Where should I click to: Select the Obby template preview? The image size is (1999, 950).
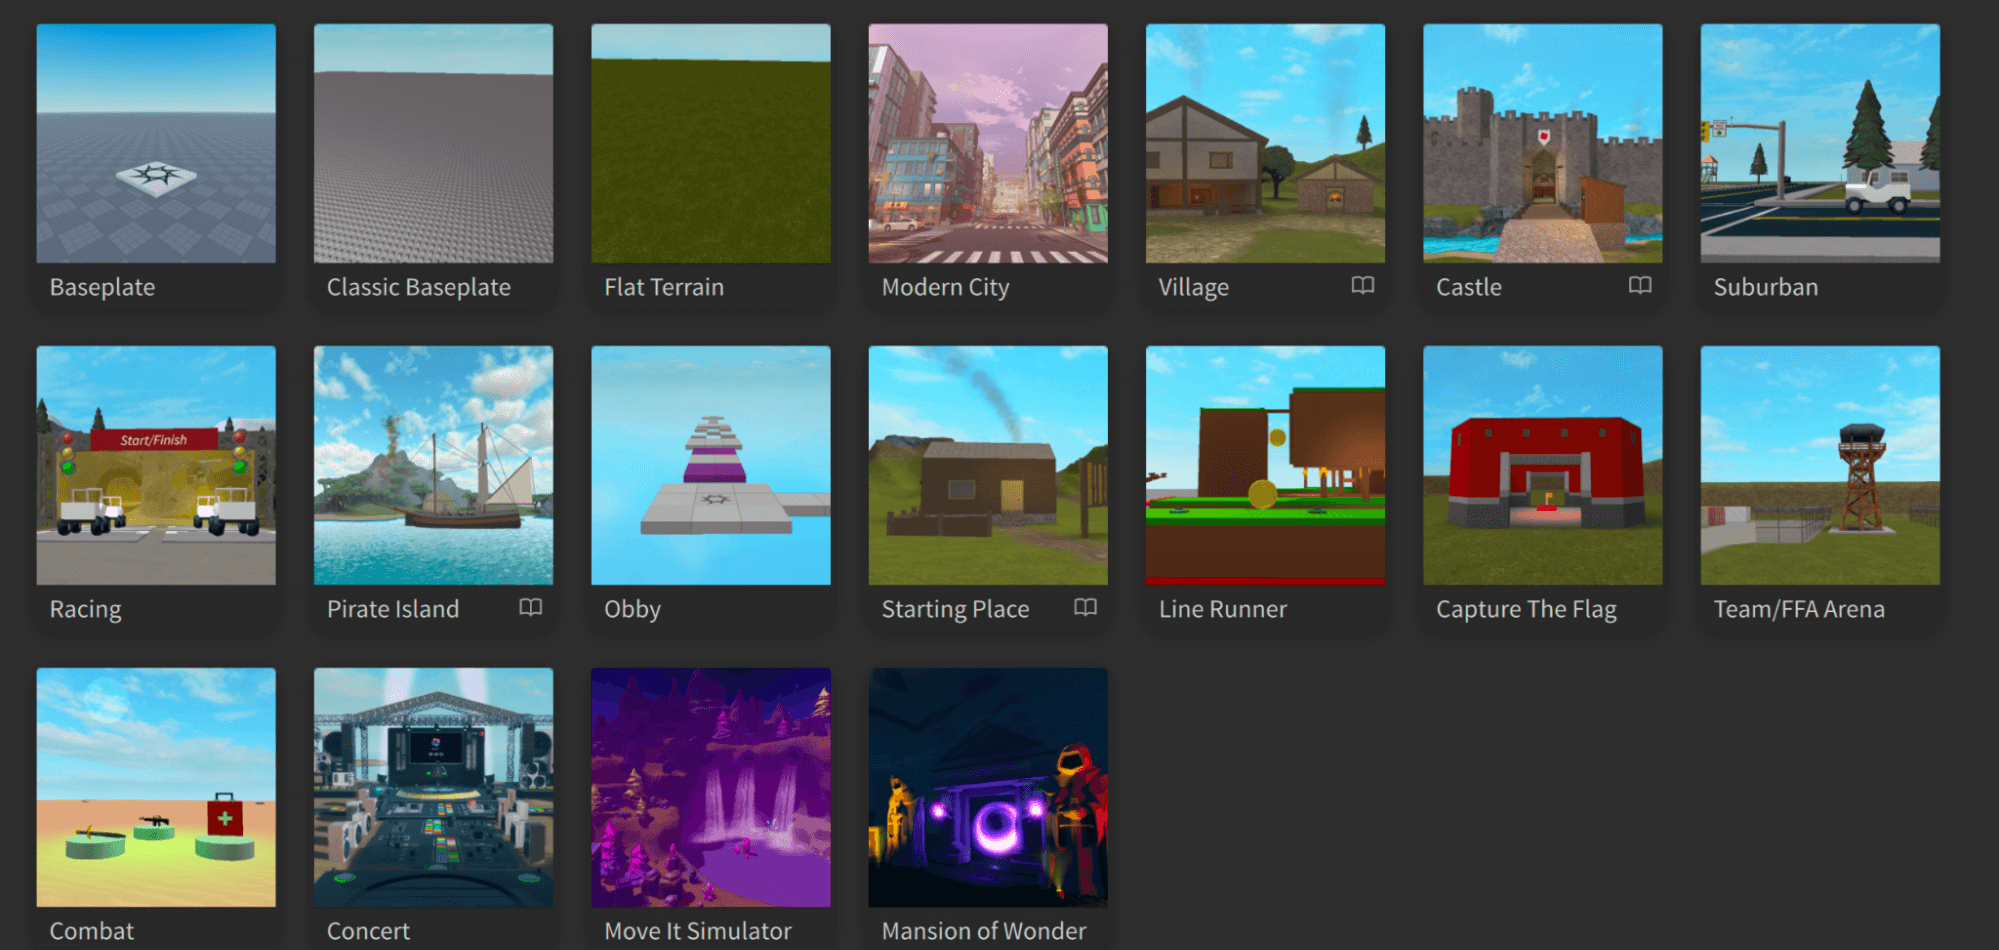pyautogui.click(x=710, y=465)
